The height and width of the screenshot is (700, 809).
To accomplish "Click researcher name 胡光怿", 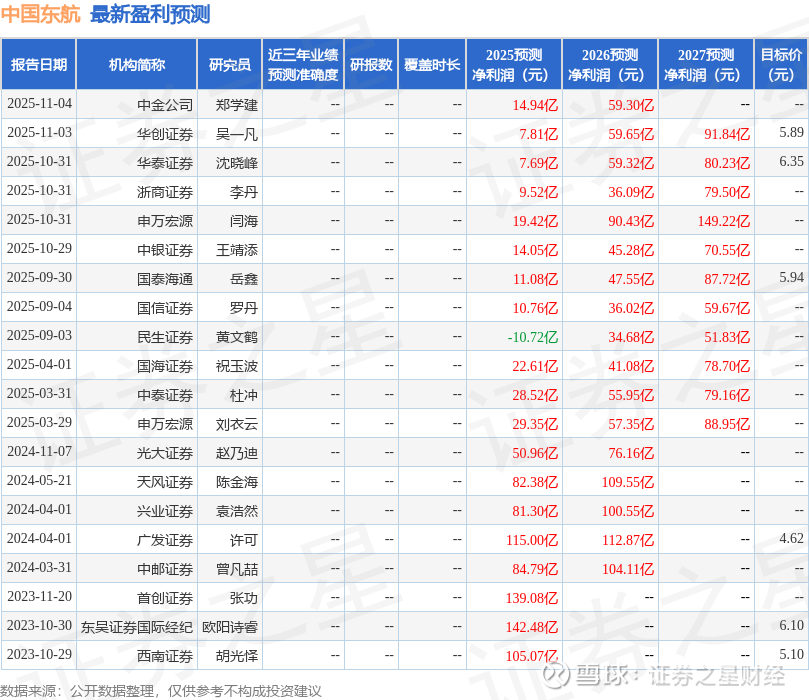I will (x=237, y=656).
